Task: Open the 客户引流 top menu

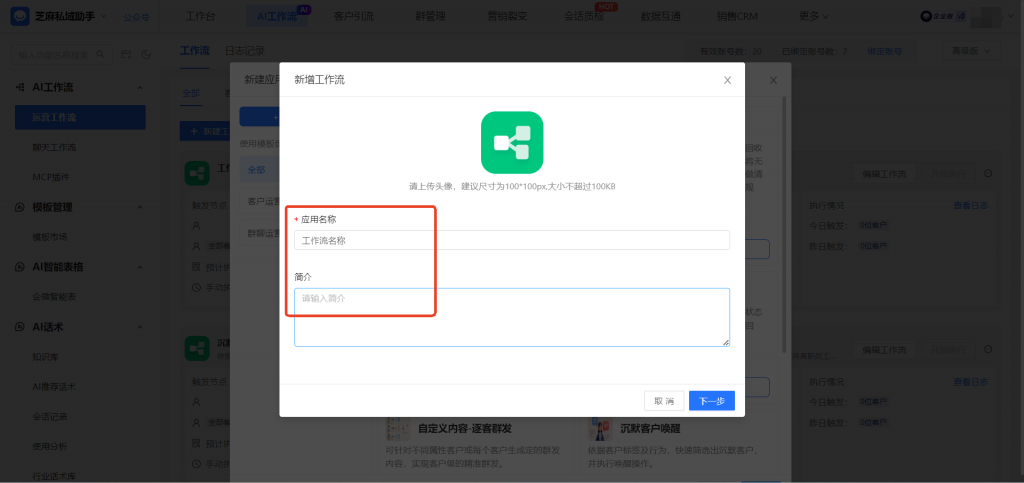Action: click(353, 16)
